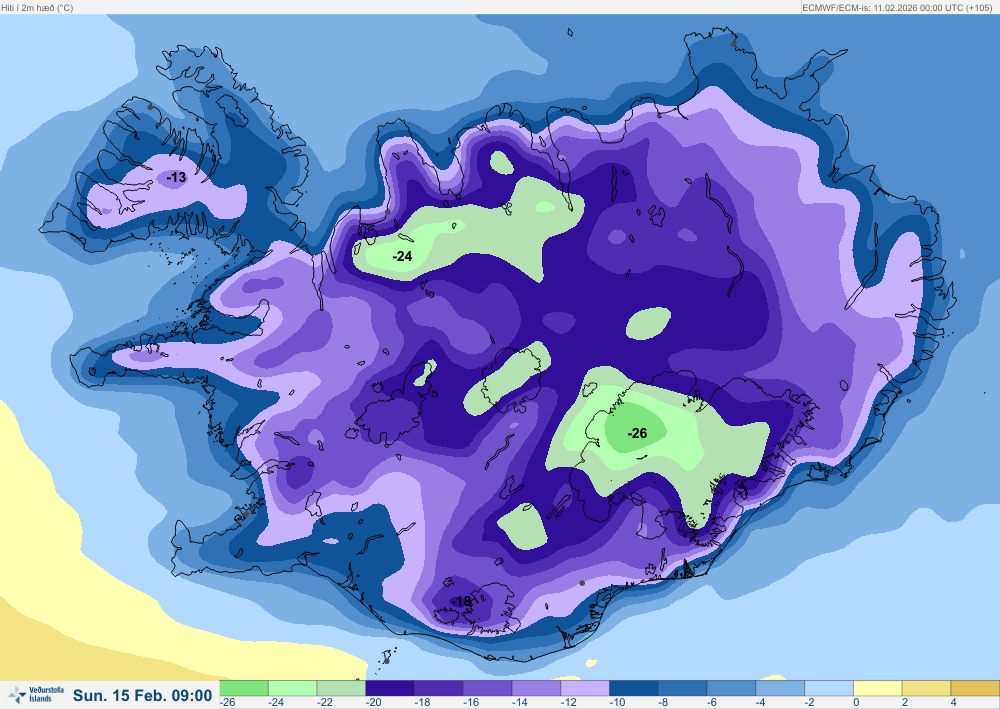
Task: Click the -24 temperature label on the map
Action: point(402,256)
